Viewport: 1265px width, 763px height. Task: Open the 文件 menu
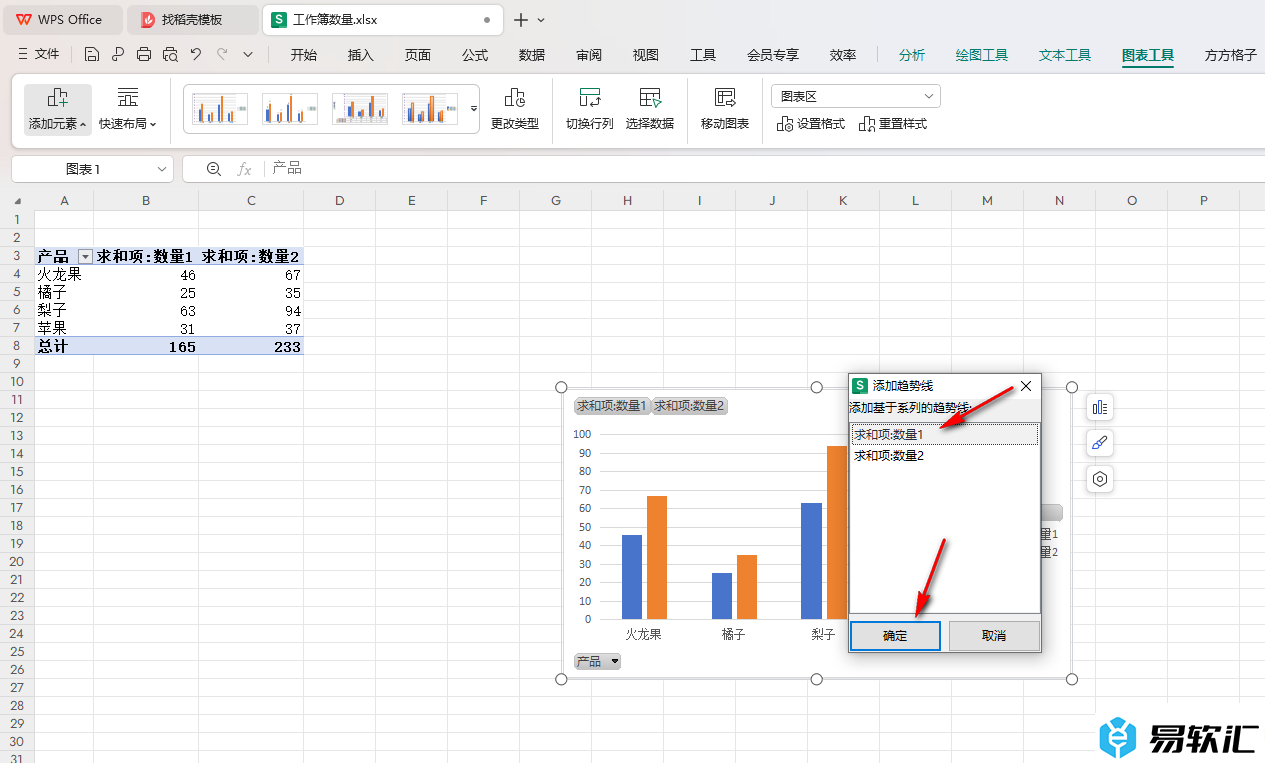pyautogui.click(x=39, y=55)
